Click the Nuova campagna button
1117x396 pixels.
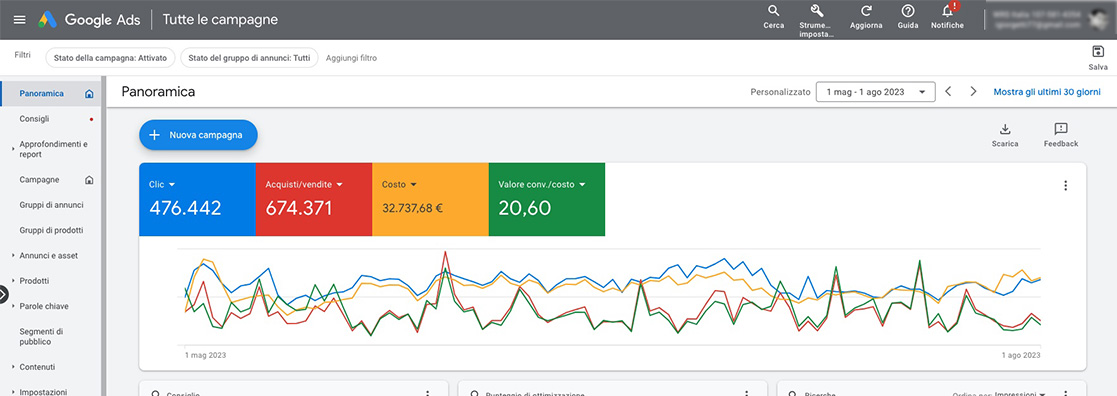(x=198, y=135)
